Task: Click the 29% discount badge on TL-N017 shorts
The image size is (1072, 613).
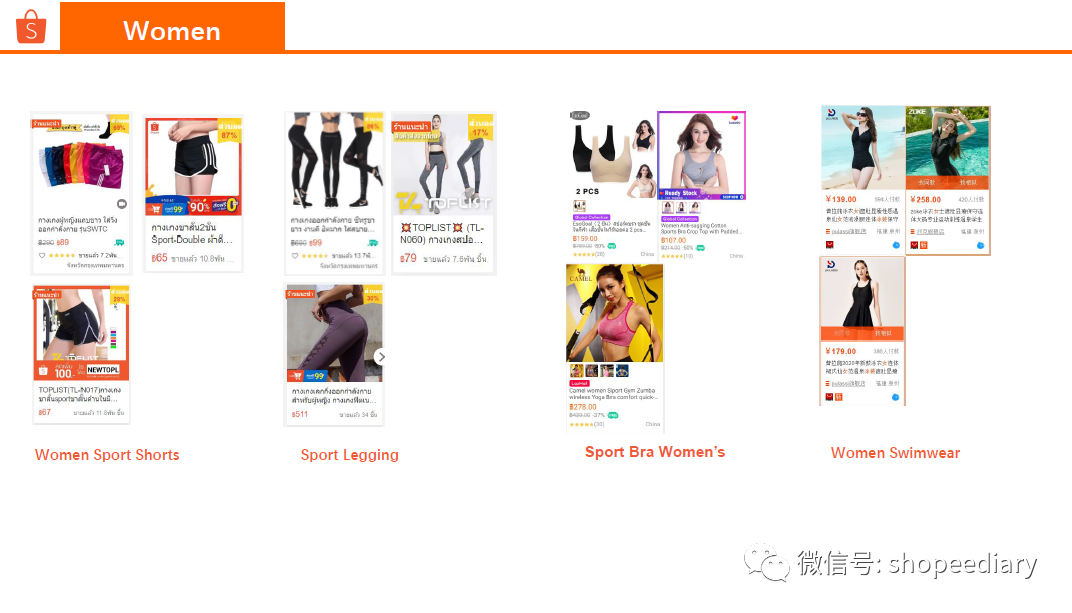Action: click(x=119, y=295)
